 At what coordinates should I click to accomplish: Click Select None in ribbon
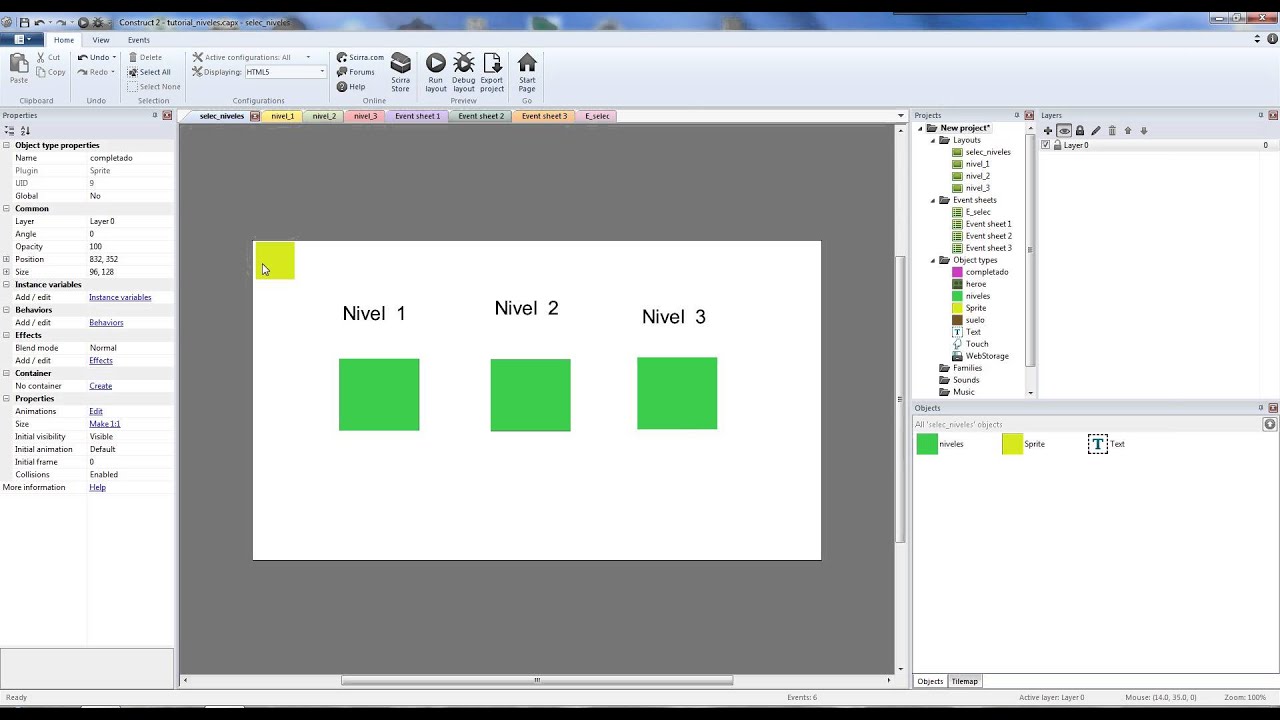click(x=154, y=86)
